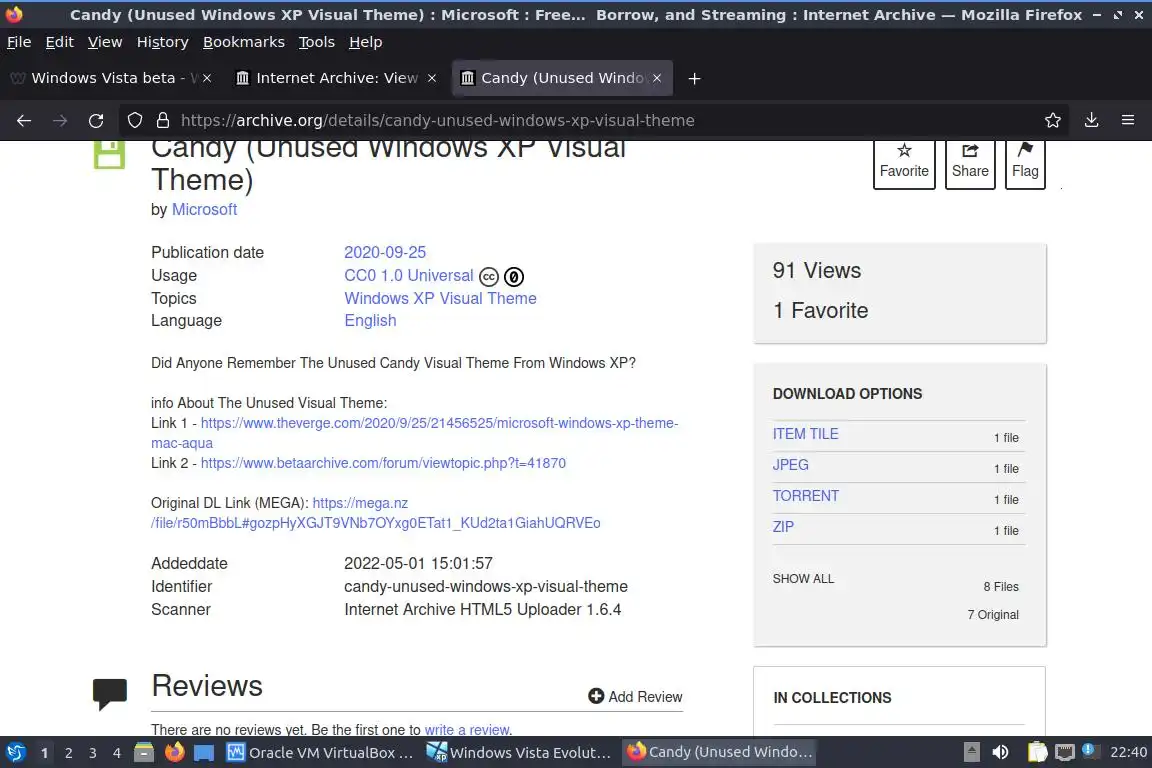Open the CC0 1.0 Universal license link

tap(408, 276)
